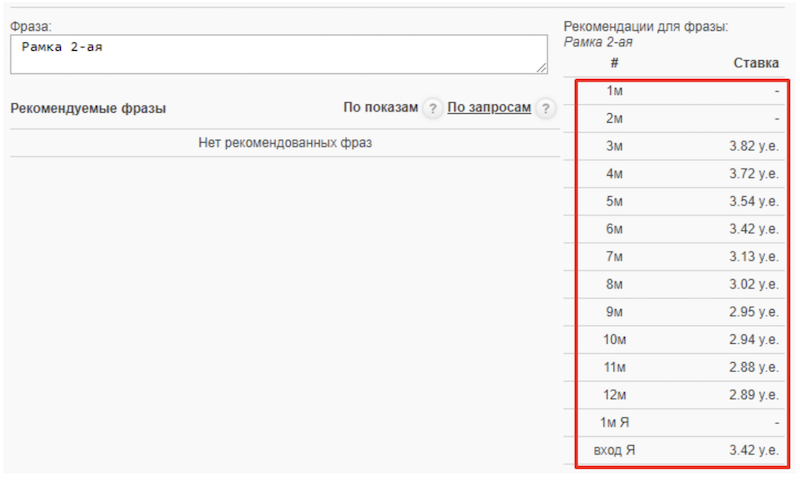Sort recommended phrases via По запросам link
The height and width of the screenshot is (480, 800).
click(x=488, y=108)
